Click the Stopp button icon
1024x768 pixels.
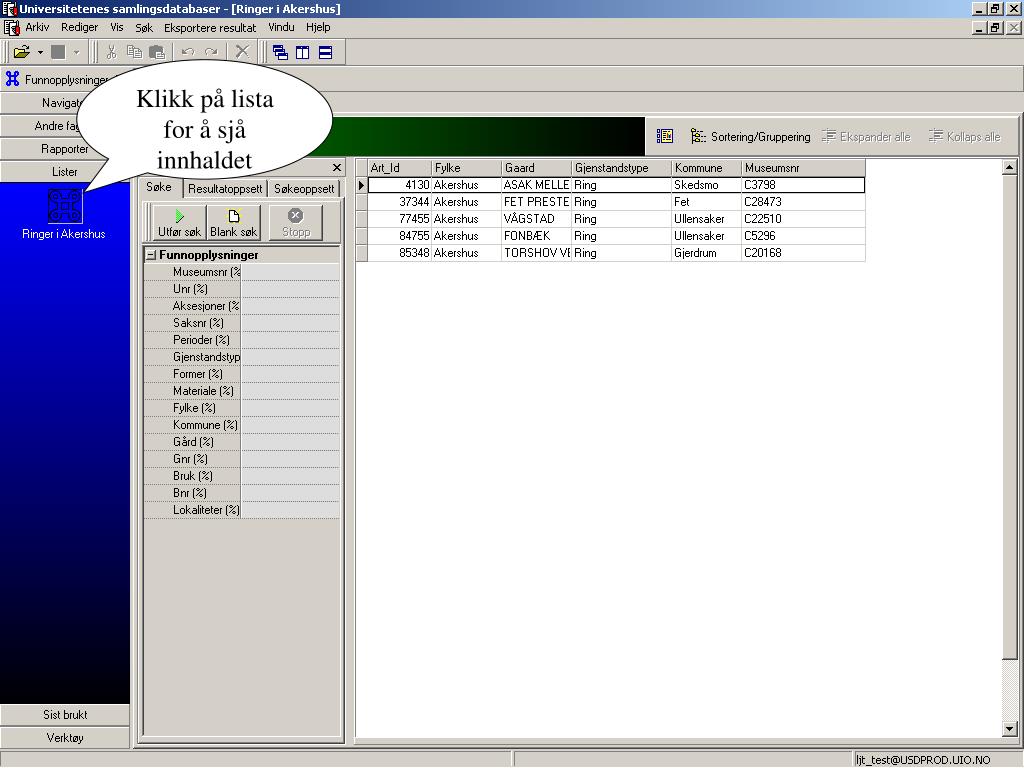(x=296, y=223)
